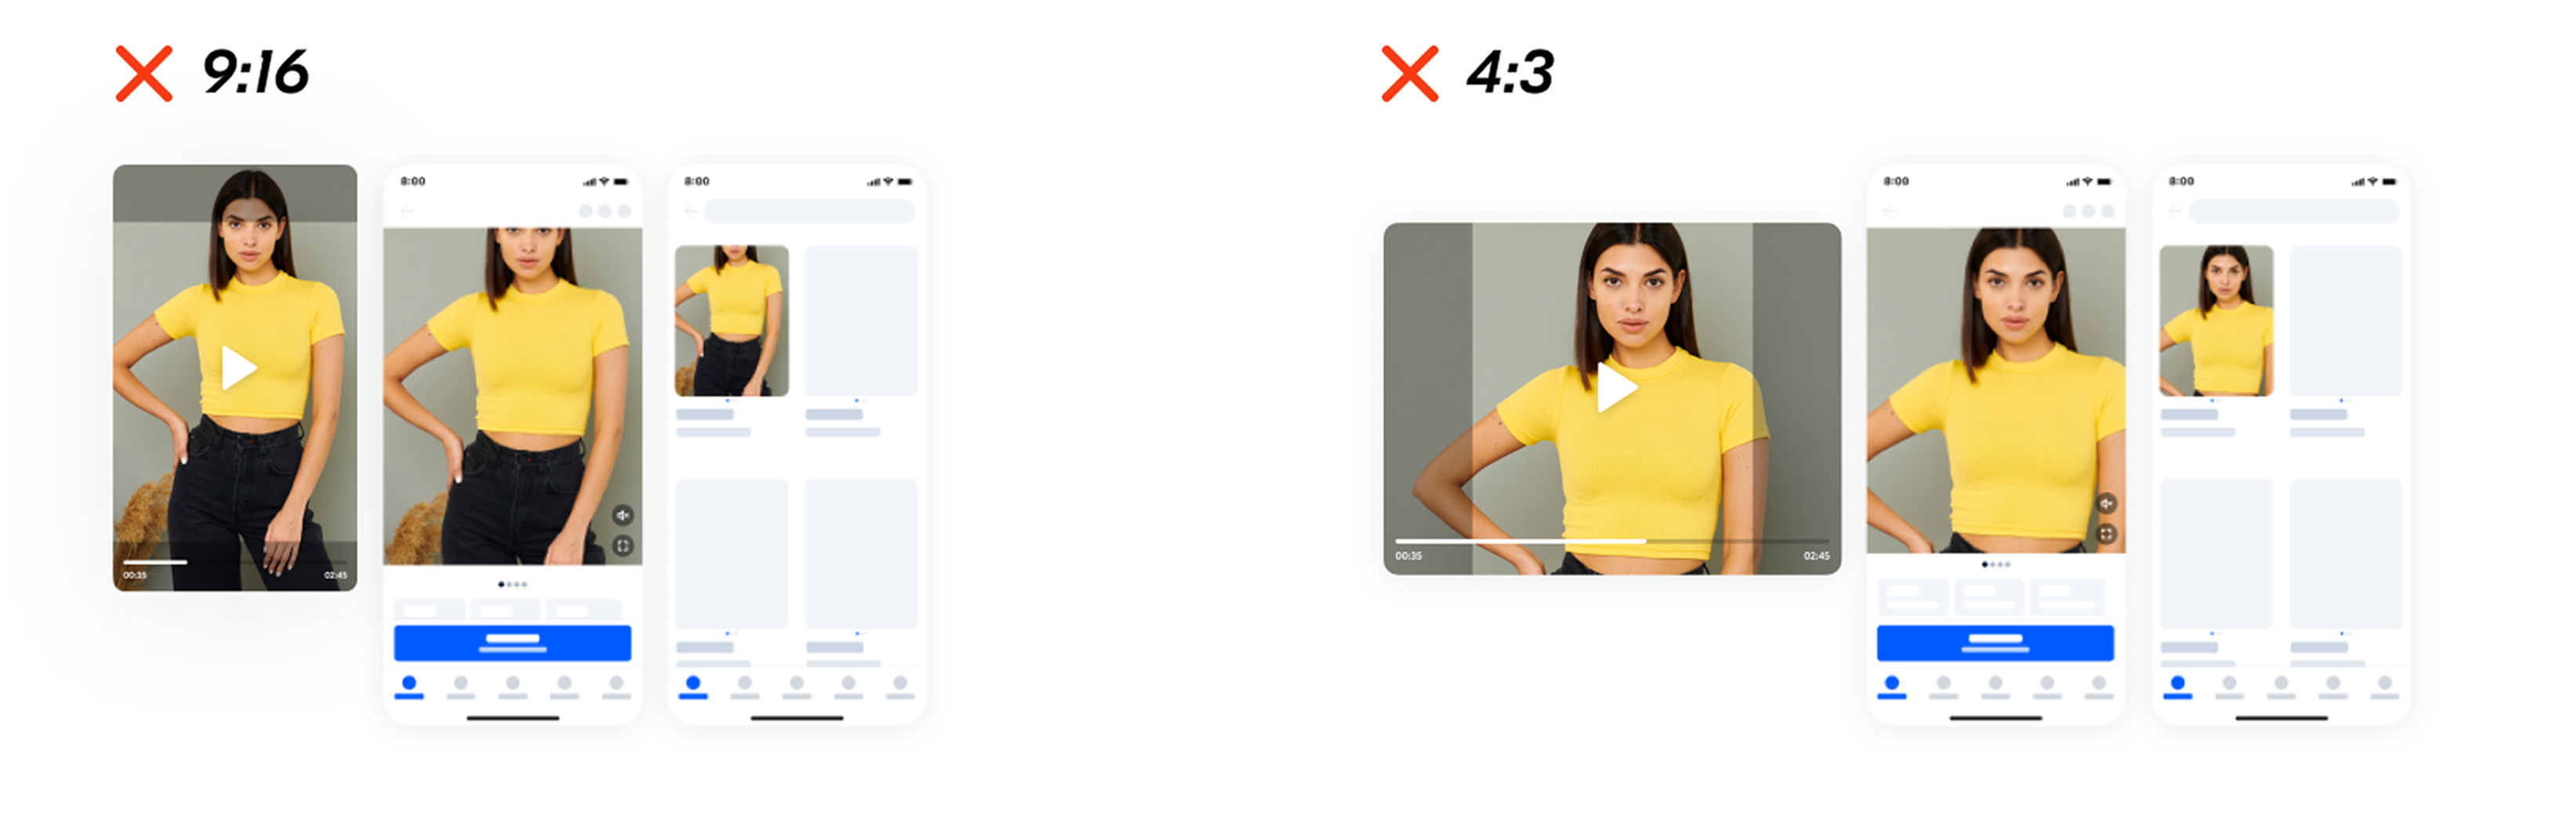Tap the blue button in the 4:3 product phone
Viewport: 2576px width, 823px height.
(x=1995, y=643)
